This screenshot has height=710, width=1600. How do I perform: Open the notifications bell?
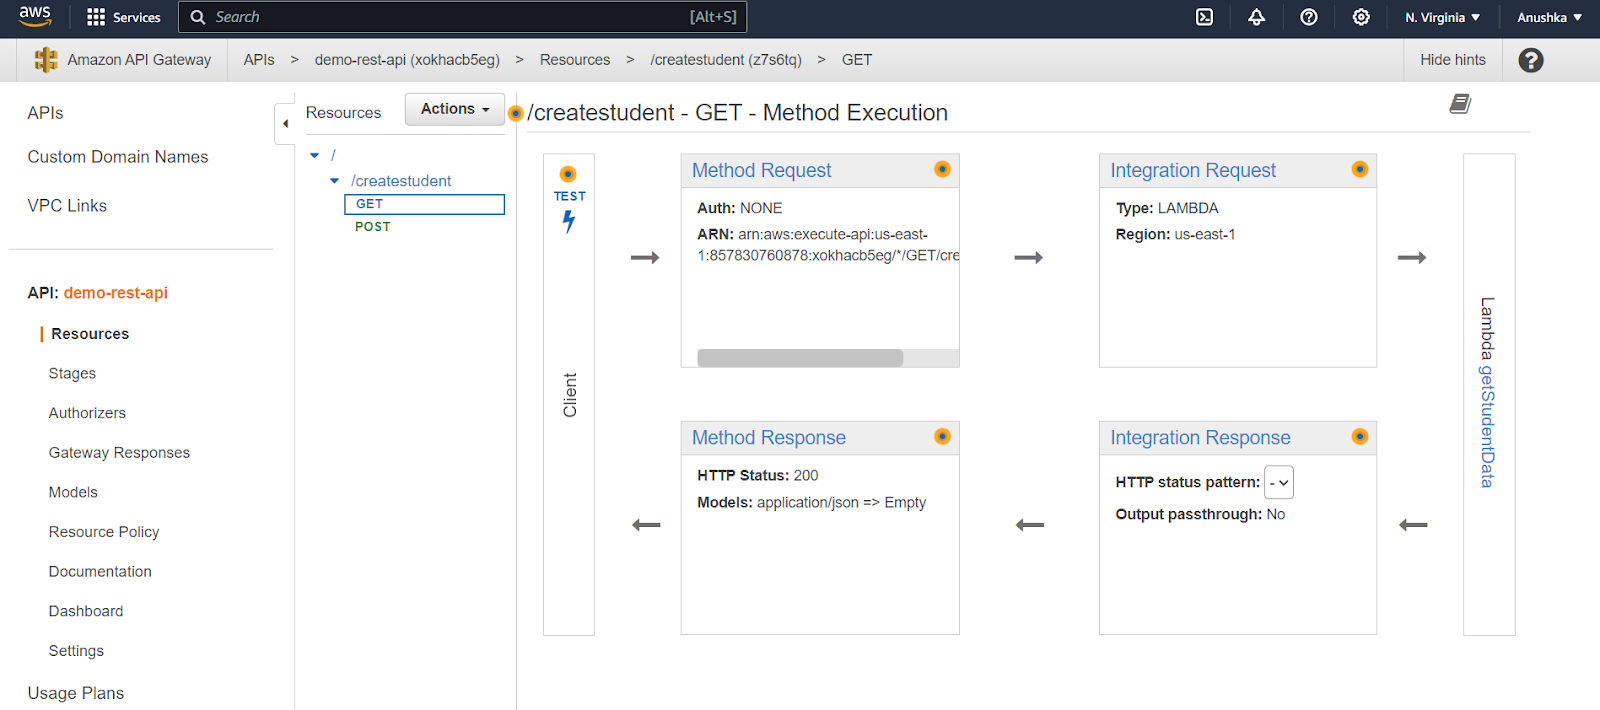(1257, 17)
